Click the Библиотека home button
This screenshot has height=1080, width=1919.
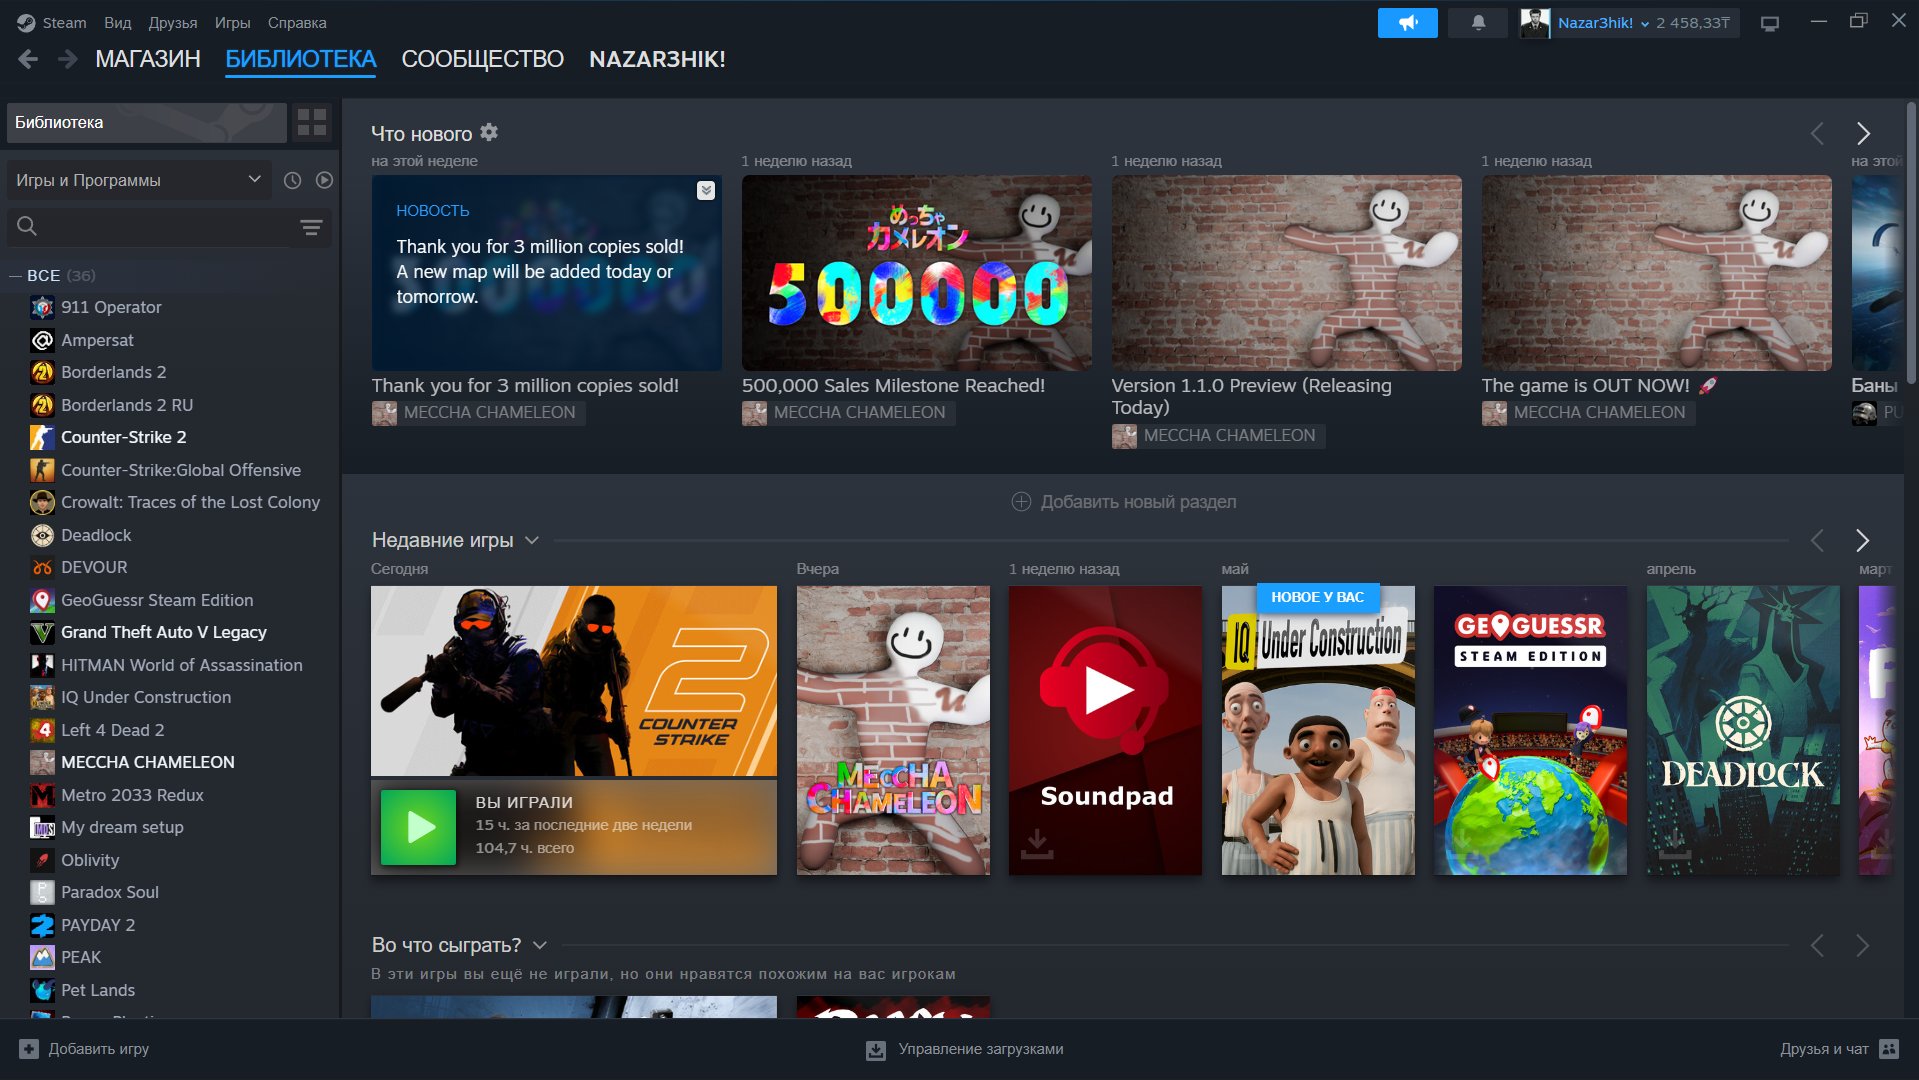[x=146, y=123]
